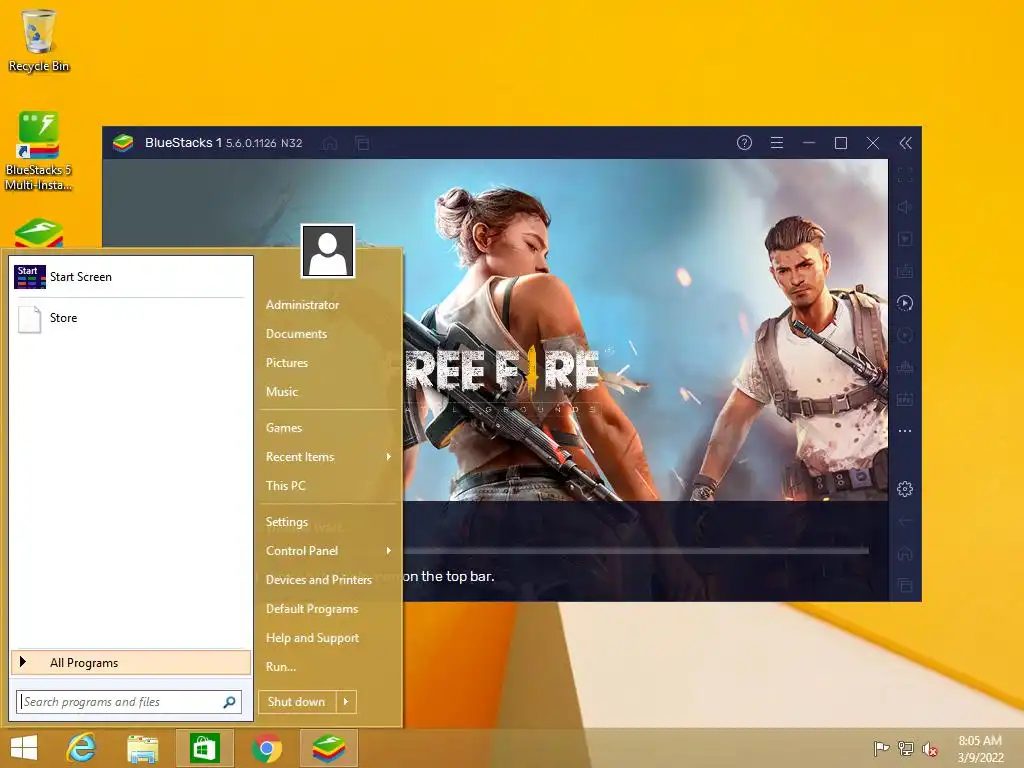Open Settings from start menu
Screen dimensions: 1024x768
point(287,522)
